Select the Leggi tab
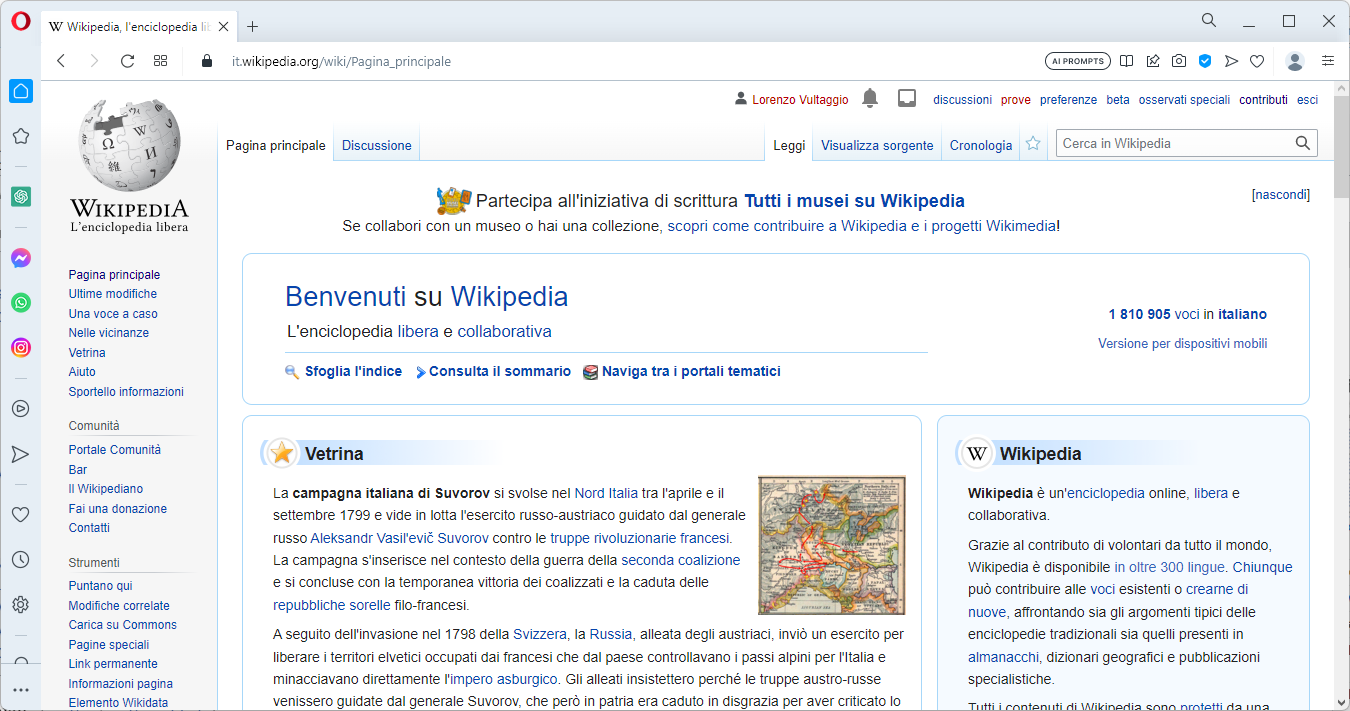The width and height of the screenshot is (1350, 711). (789, 145)
